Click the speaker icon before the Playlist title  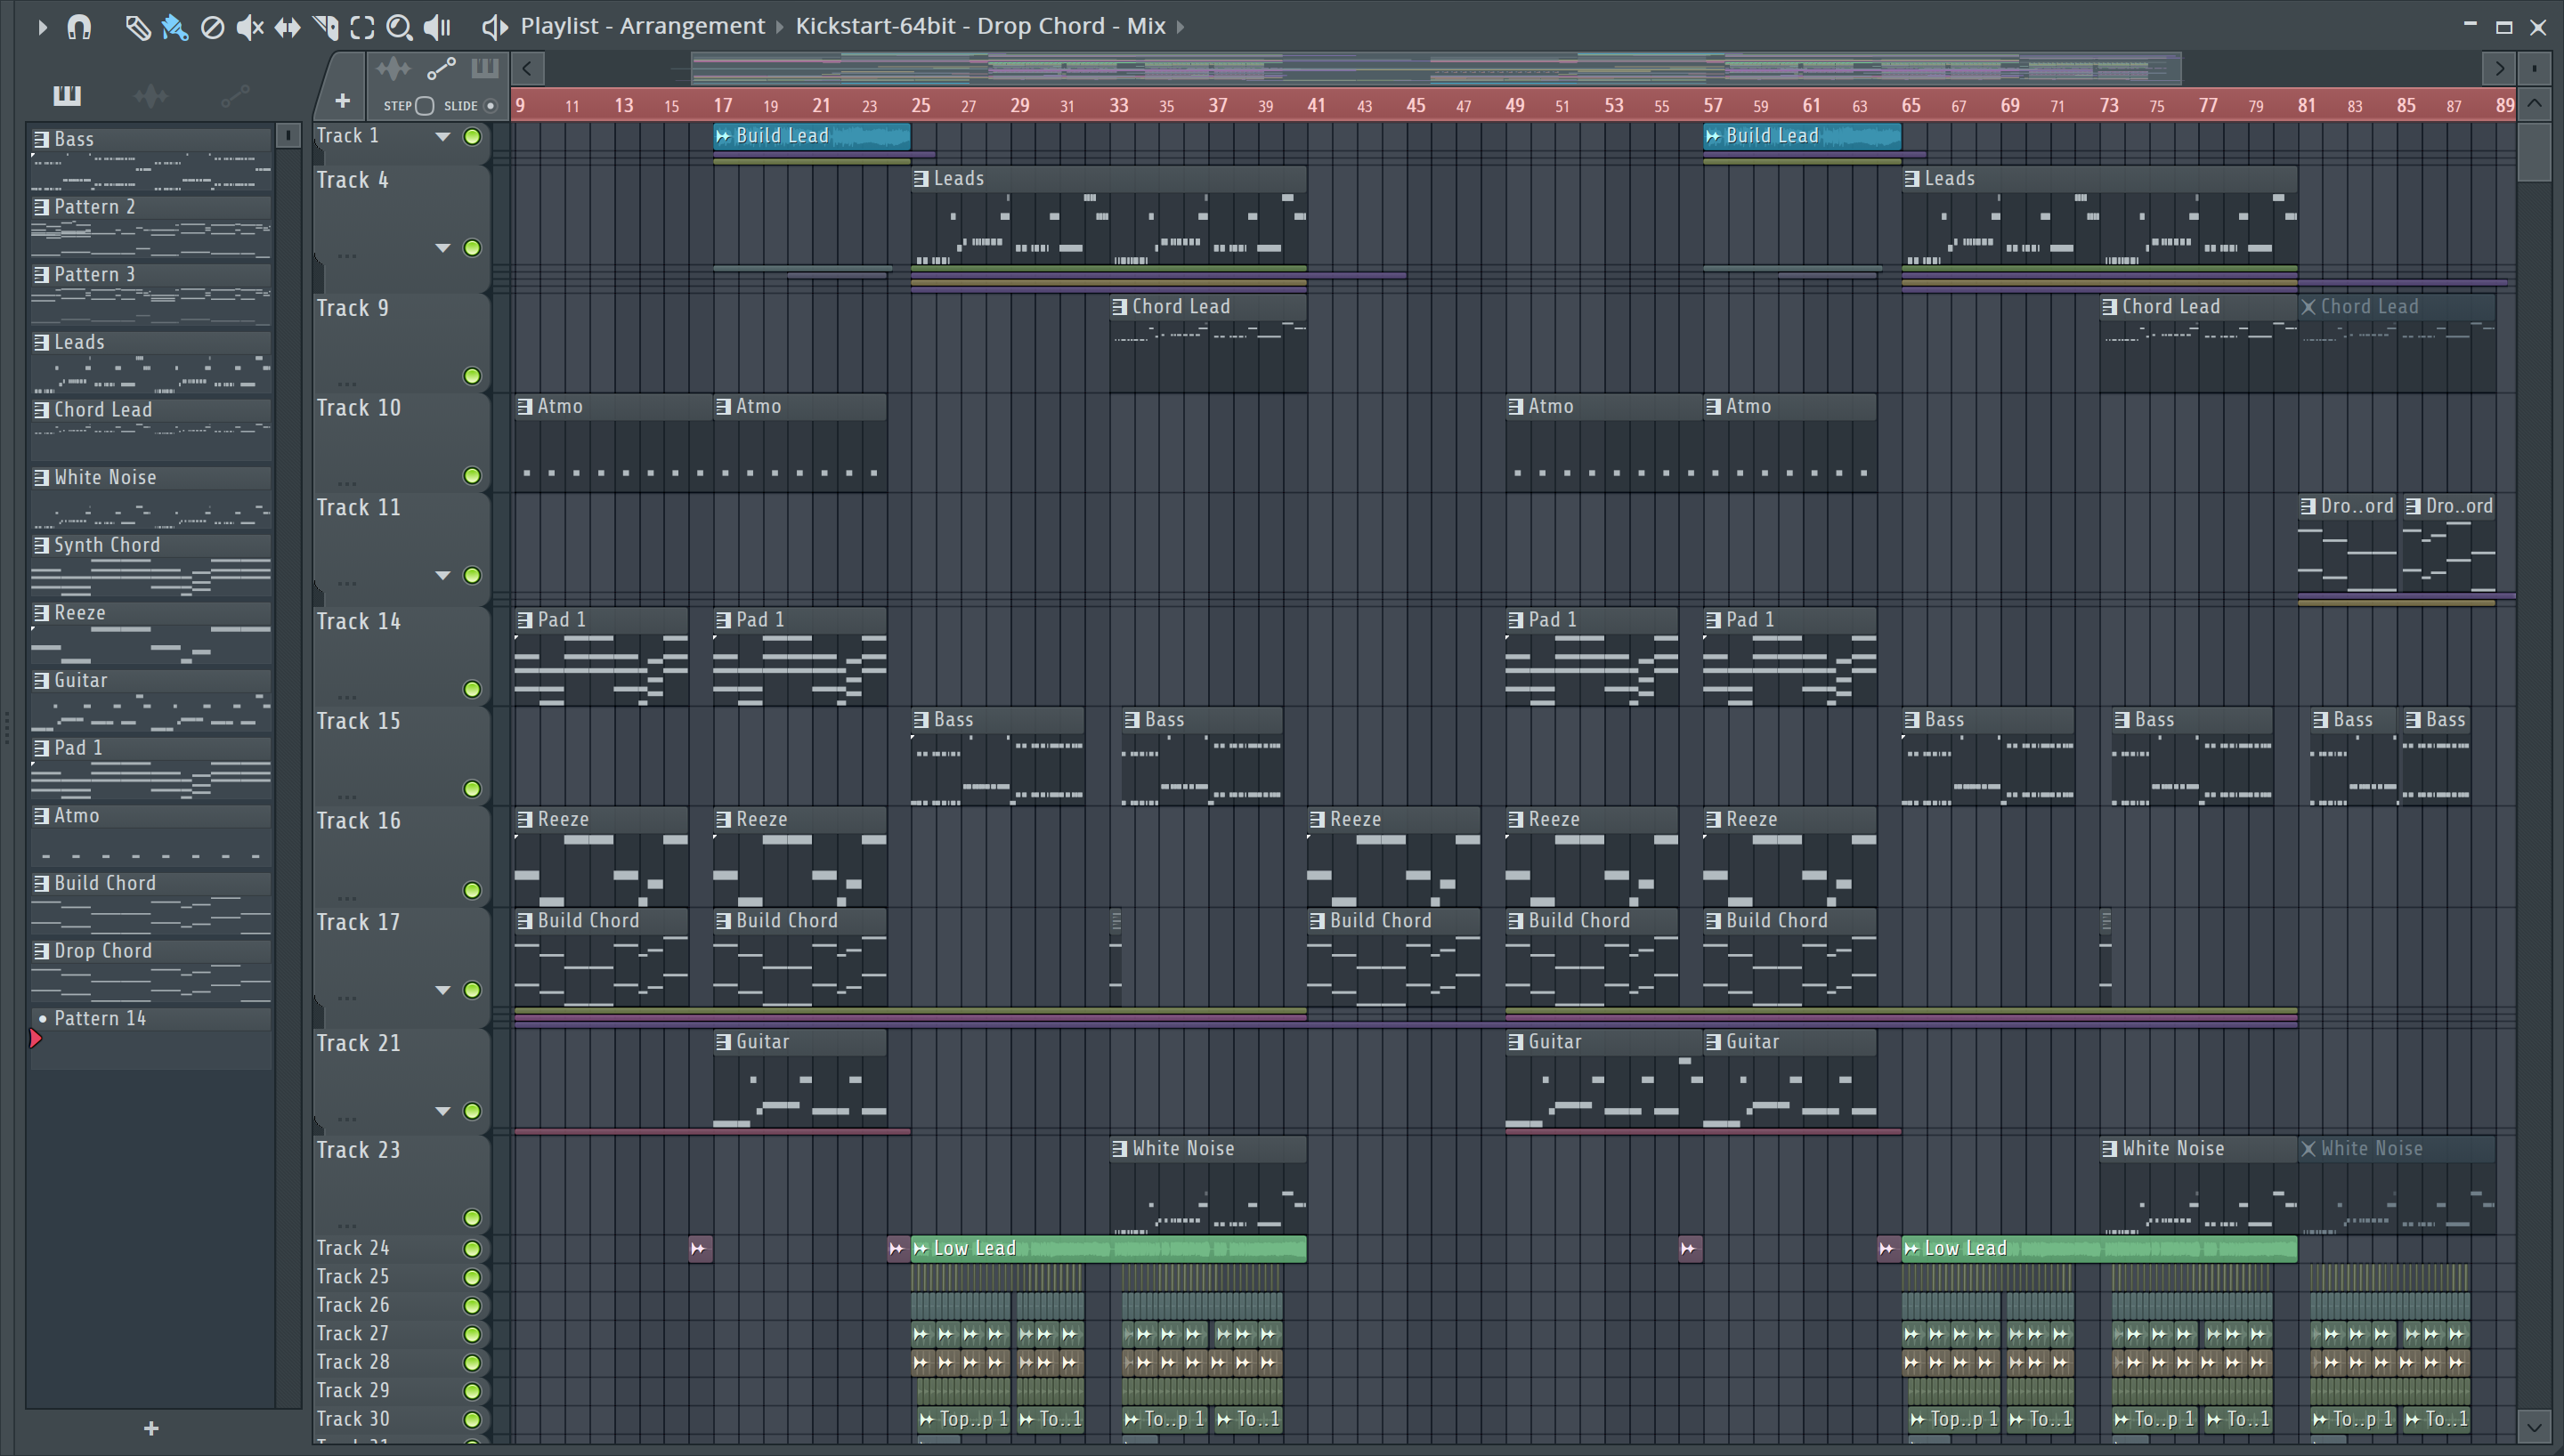pos(495,27)
